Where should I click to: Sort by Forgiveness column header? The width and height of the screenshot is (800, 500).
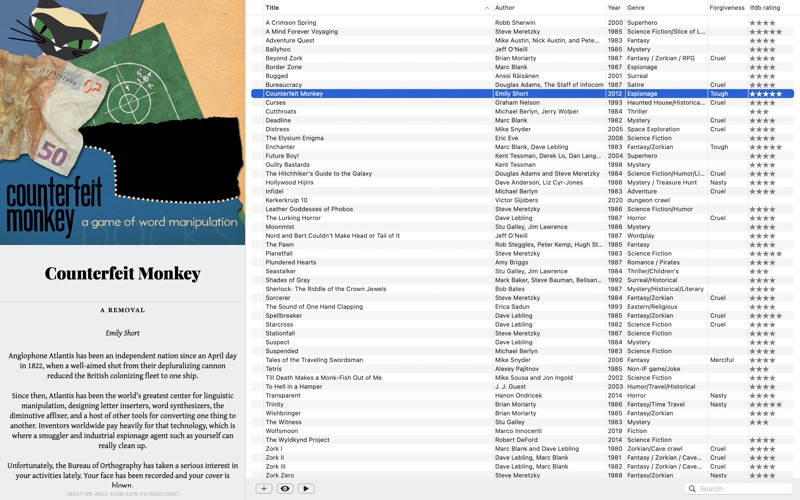point(727,8)
